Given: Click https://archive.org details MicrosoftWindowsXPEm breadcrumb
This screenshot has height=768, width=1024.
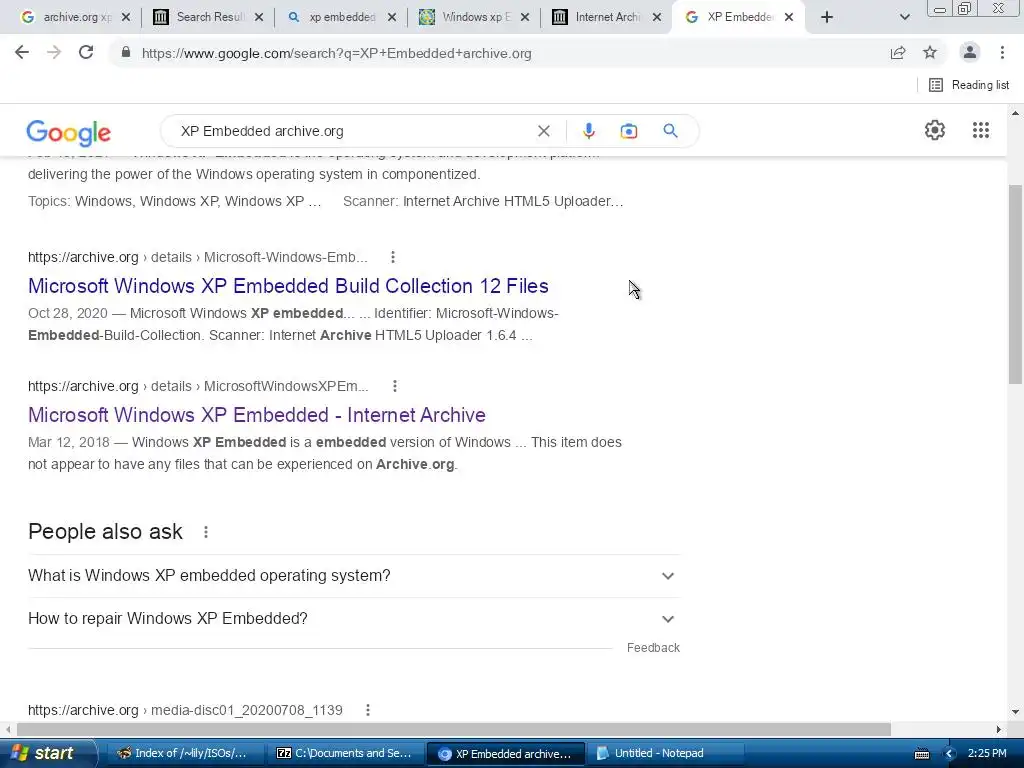Looking at the screenshot, I should pos(198,387).
